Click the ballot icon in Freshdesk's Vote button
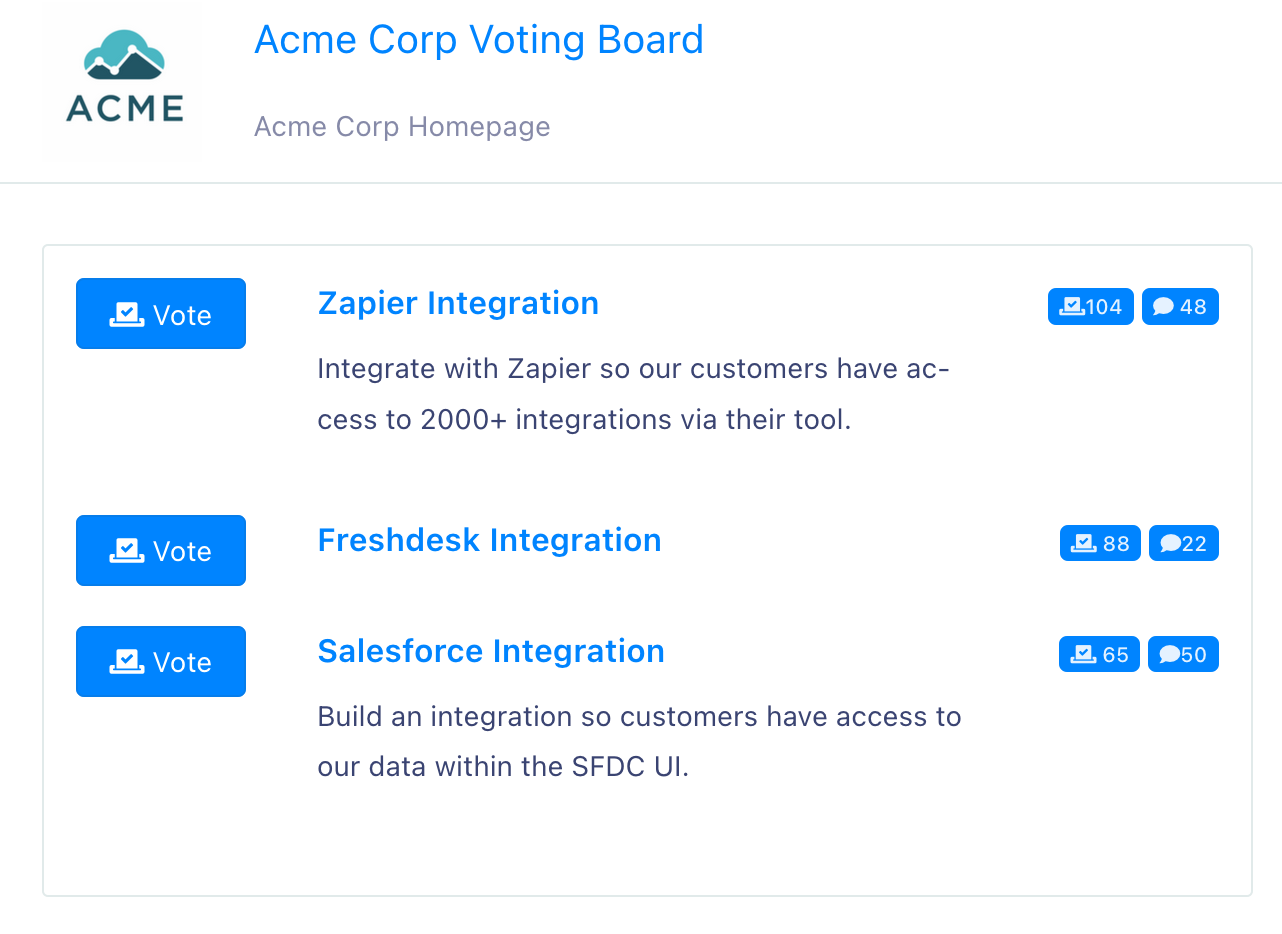 click(x=127, y=551)
